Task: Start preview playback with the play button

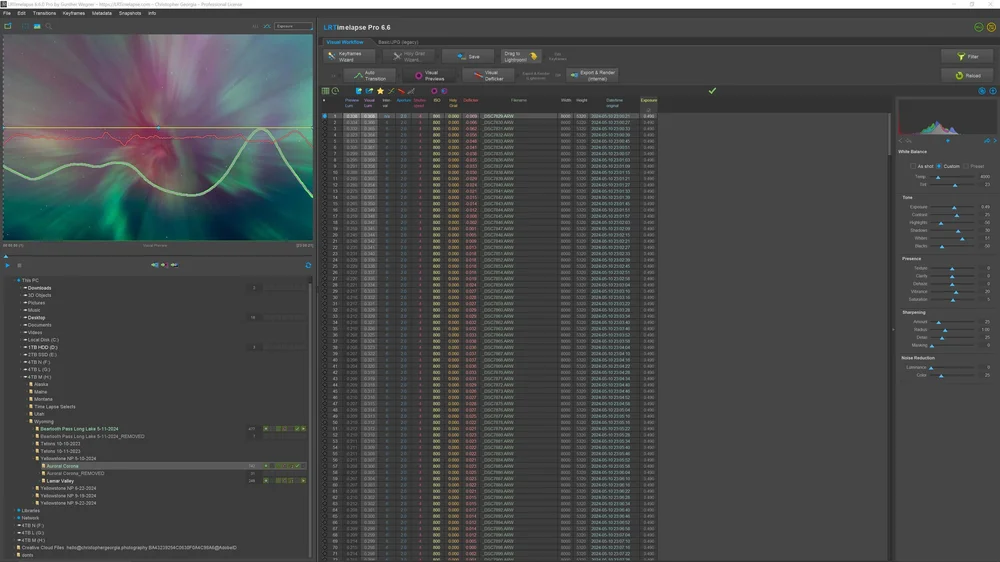Action: (8, 265)
